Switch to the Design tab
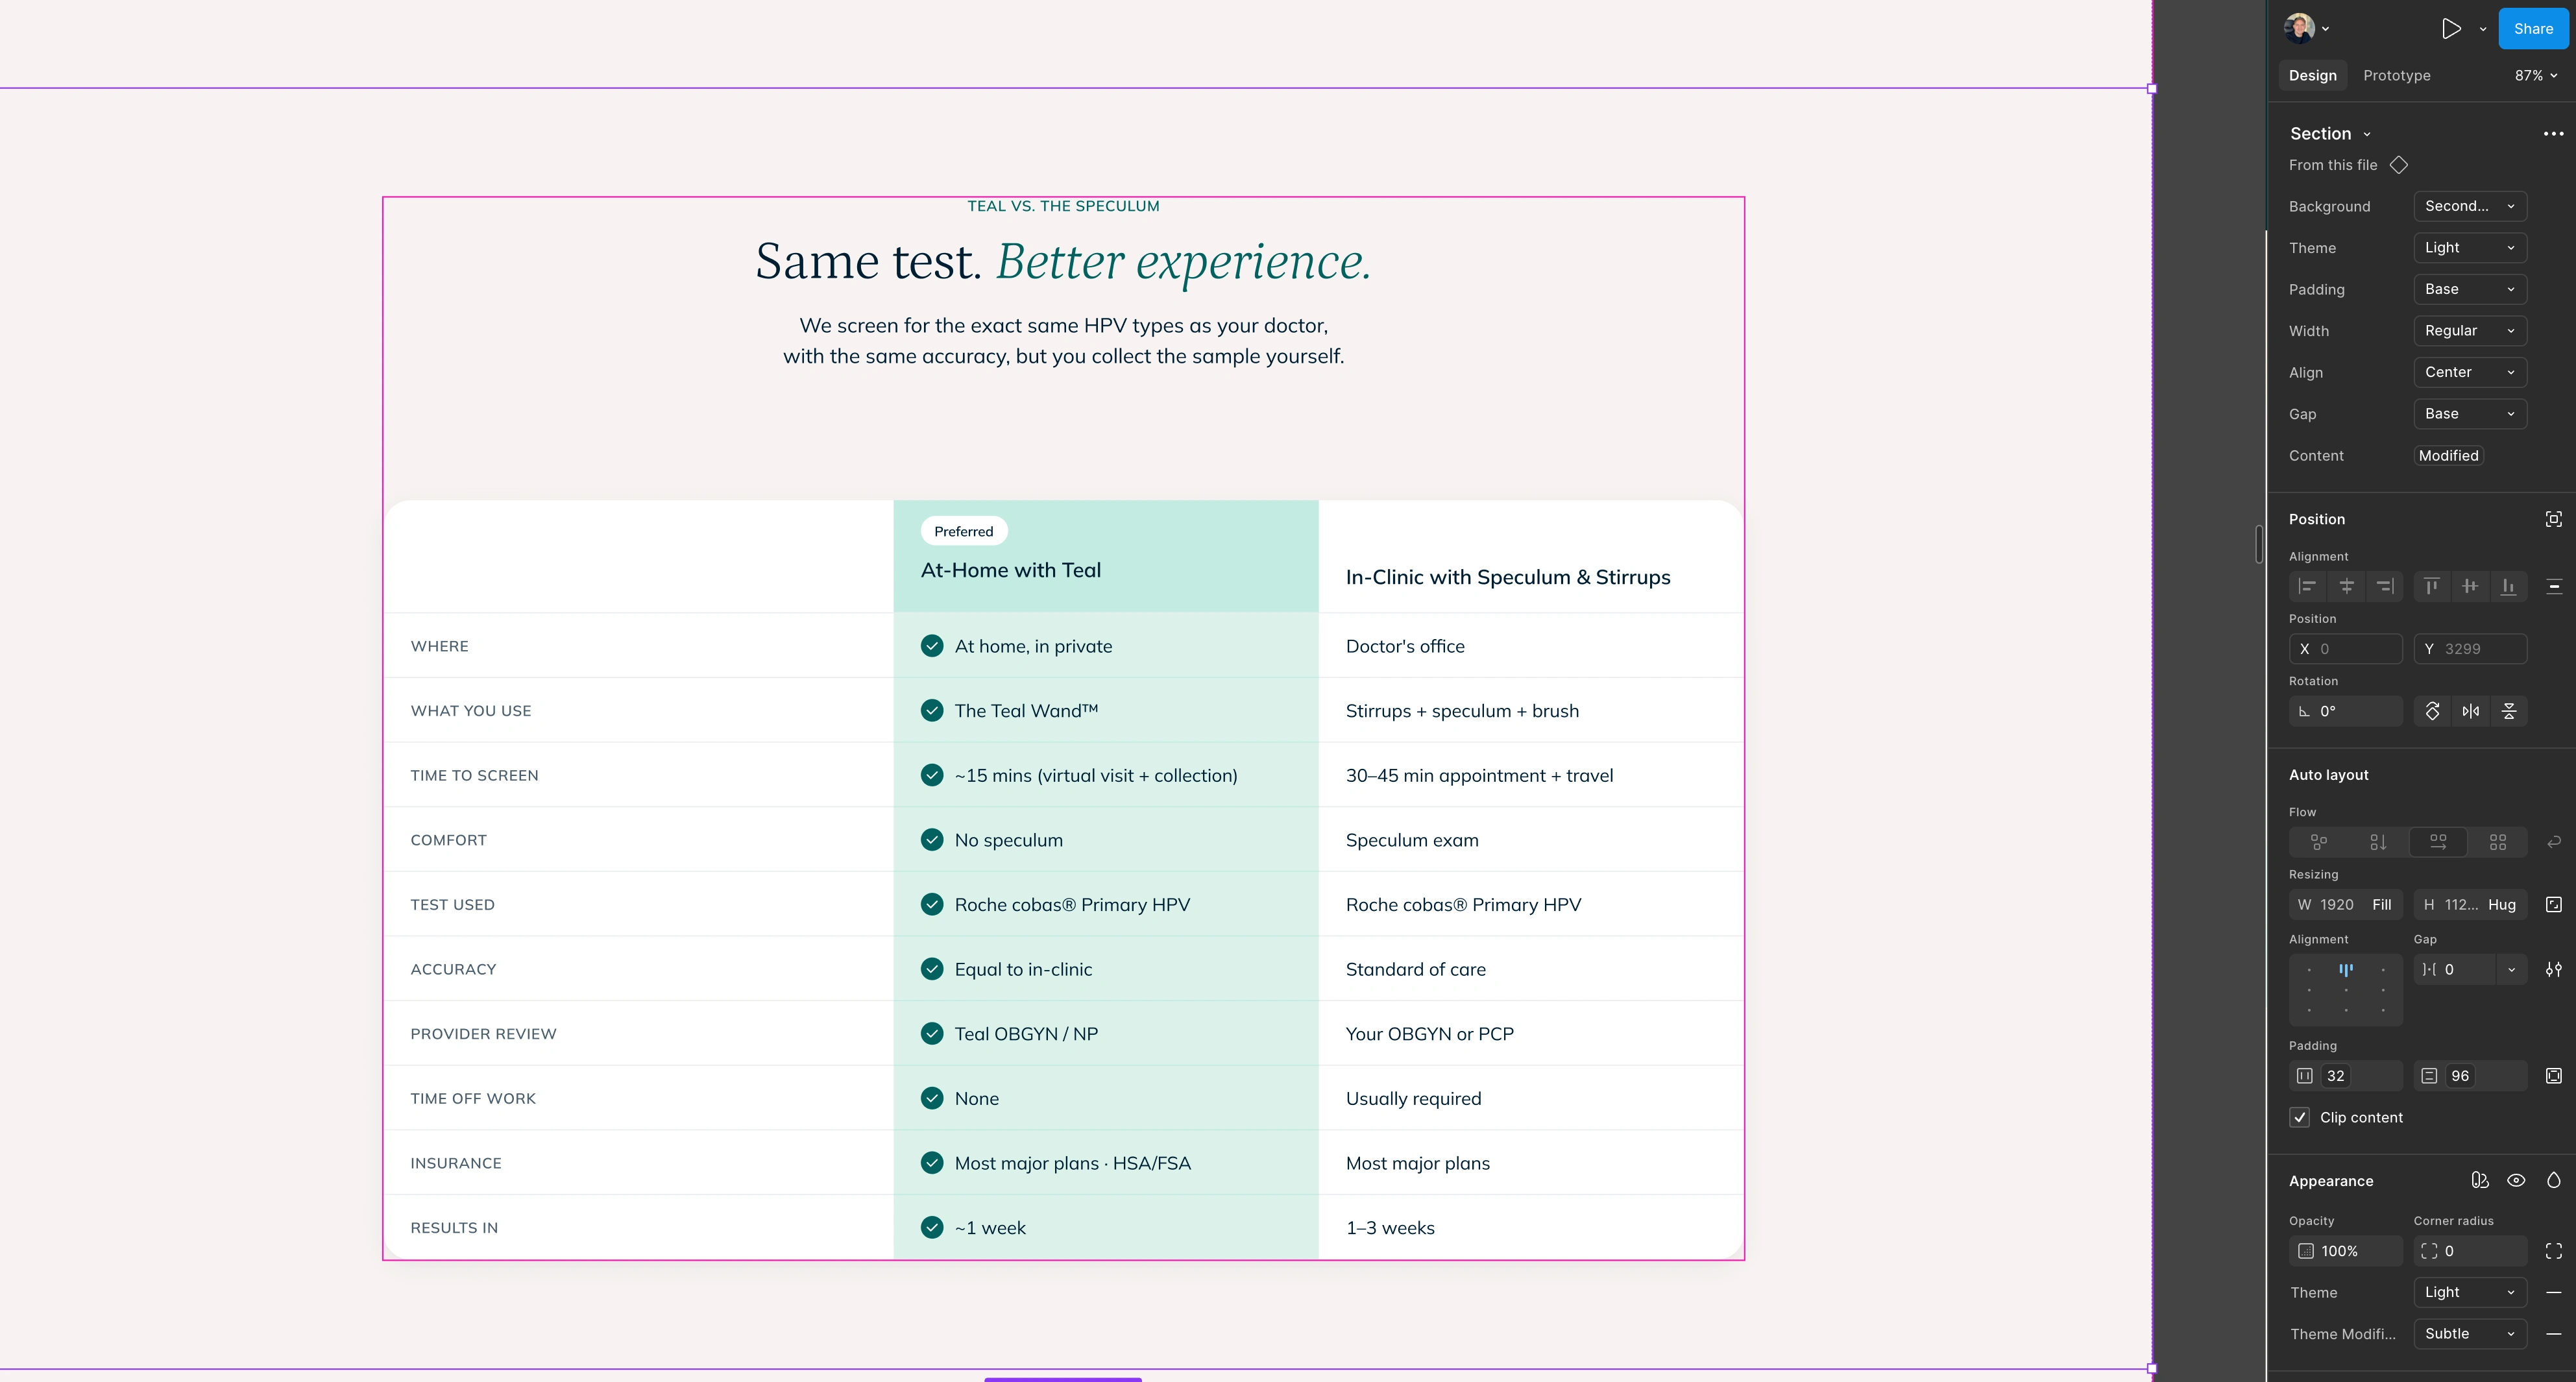 point(2312,76)
